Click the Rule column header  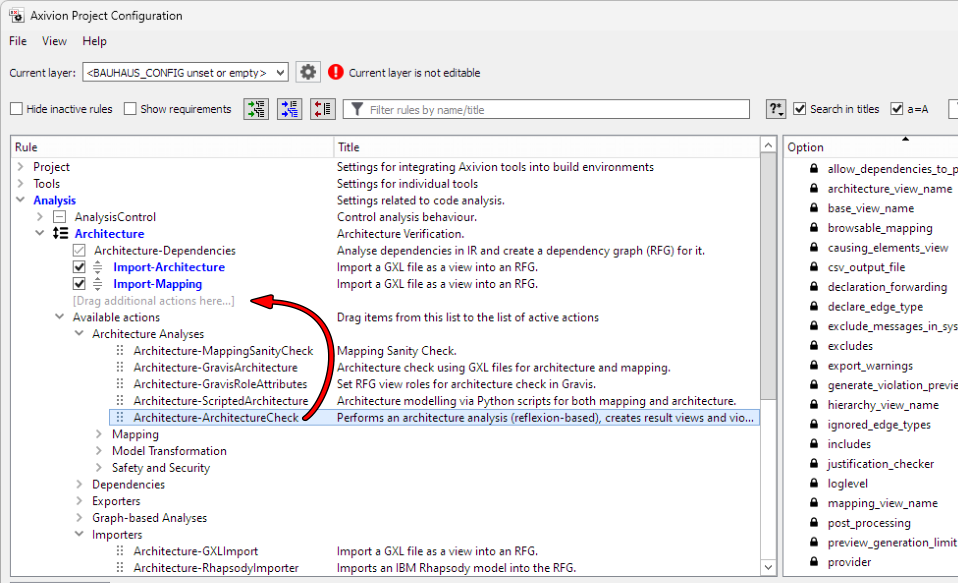click(172, 147)
